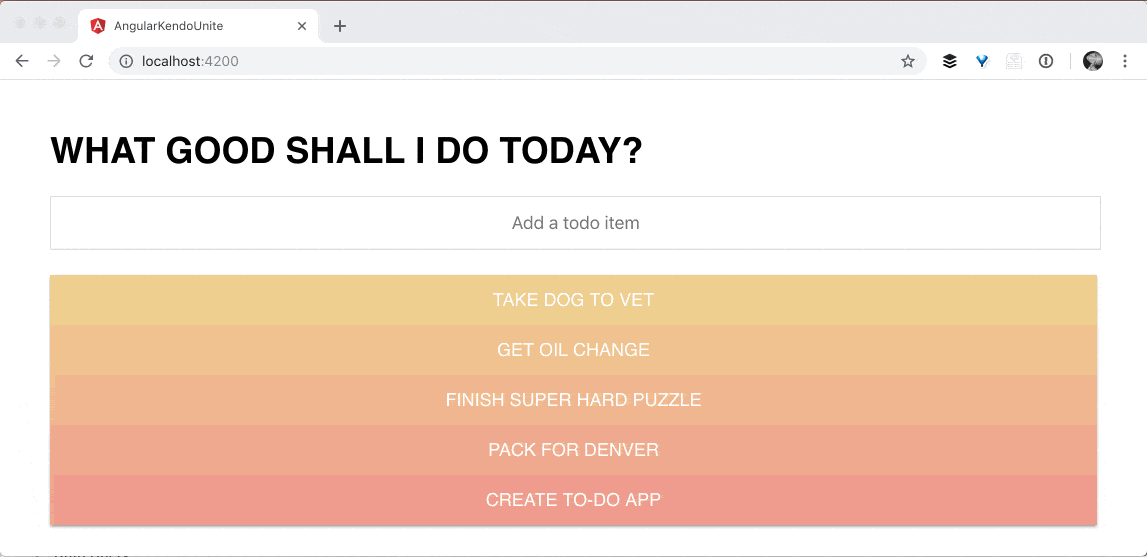Image resolution: width=1147 pixels, height=557 pixels.
Task: Go back using the browser back arrow
Action: 22,61
